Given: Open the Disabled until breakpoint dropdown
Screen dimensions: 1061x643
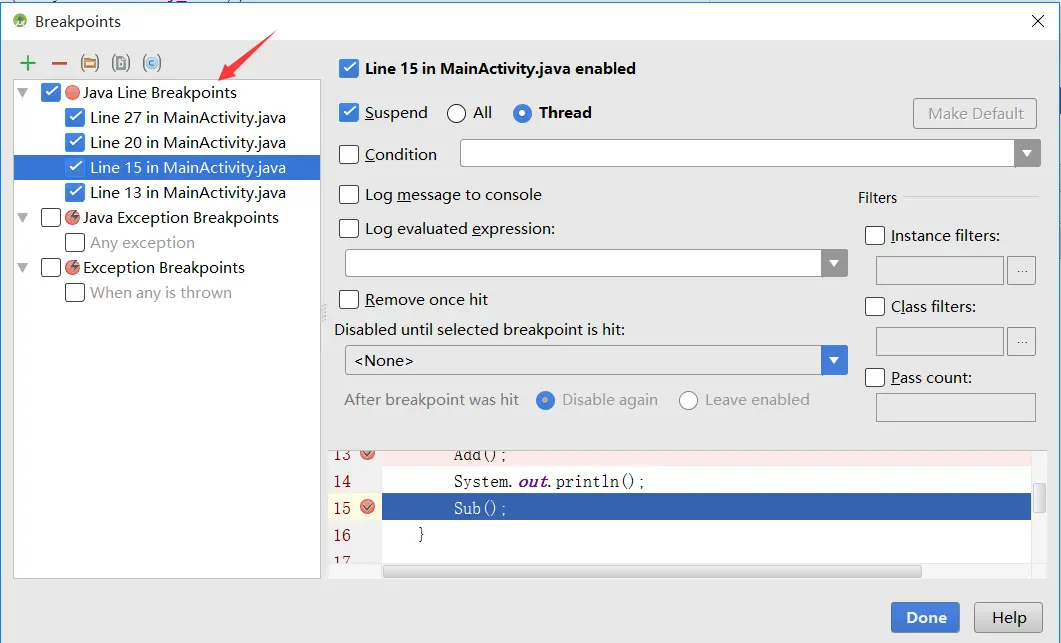Looking at the screenshot, I should tap(834, 360).
